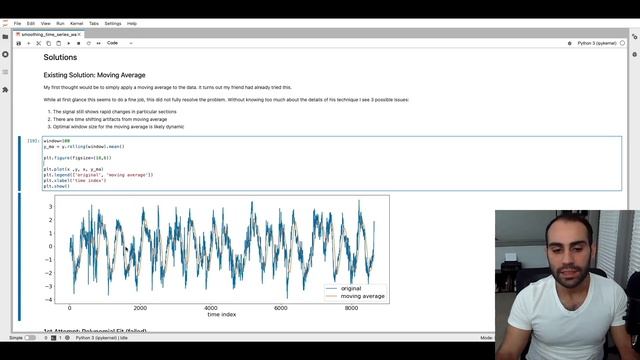Viewport: 640px width, 360px height.
Task: Click the kernel sessions icon in status bar
Action: [x=67, y=338]
